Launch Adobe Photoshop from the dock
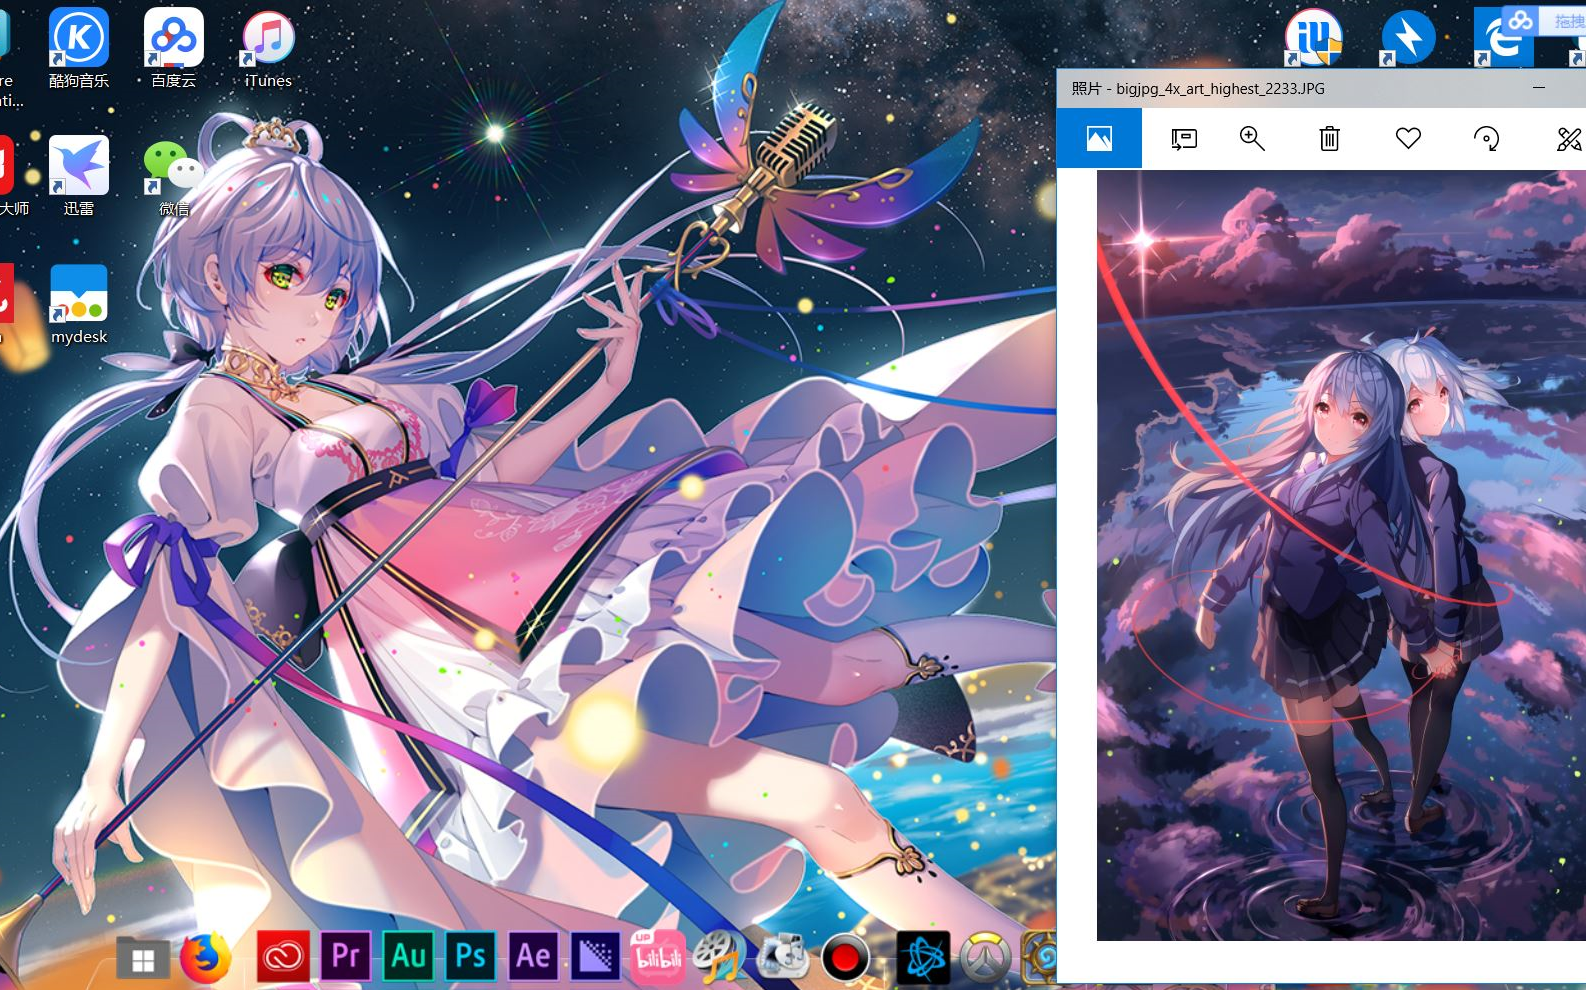Viewport: 1586px width, 990px height. [471, 957]
